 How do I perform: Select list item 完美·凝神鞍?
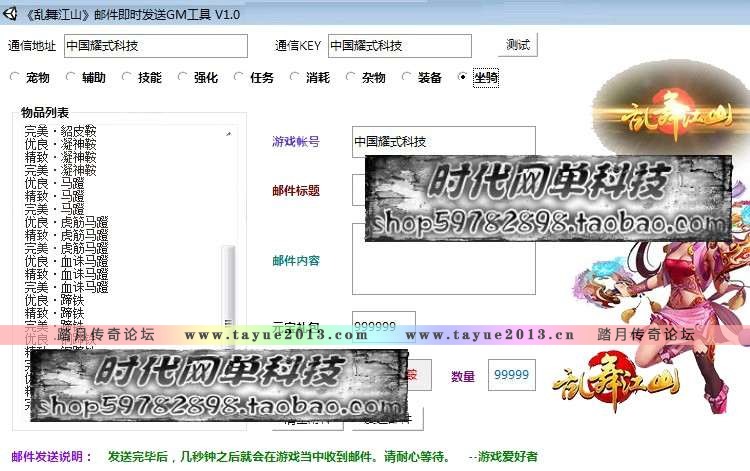click(x=60, y=170)
